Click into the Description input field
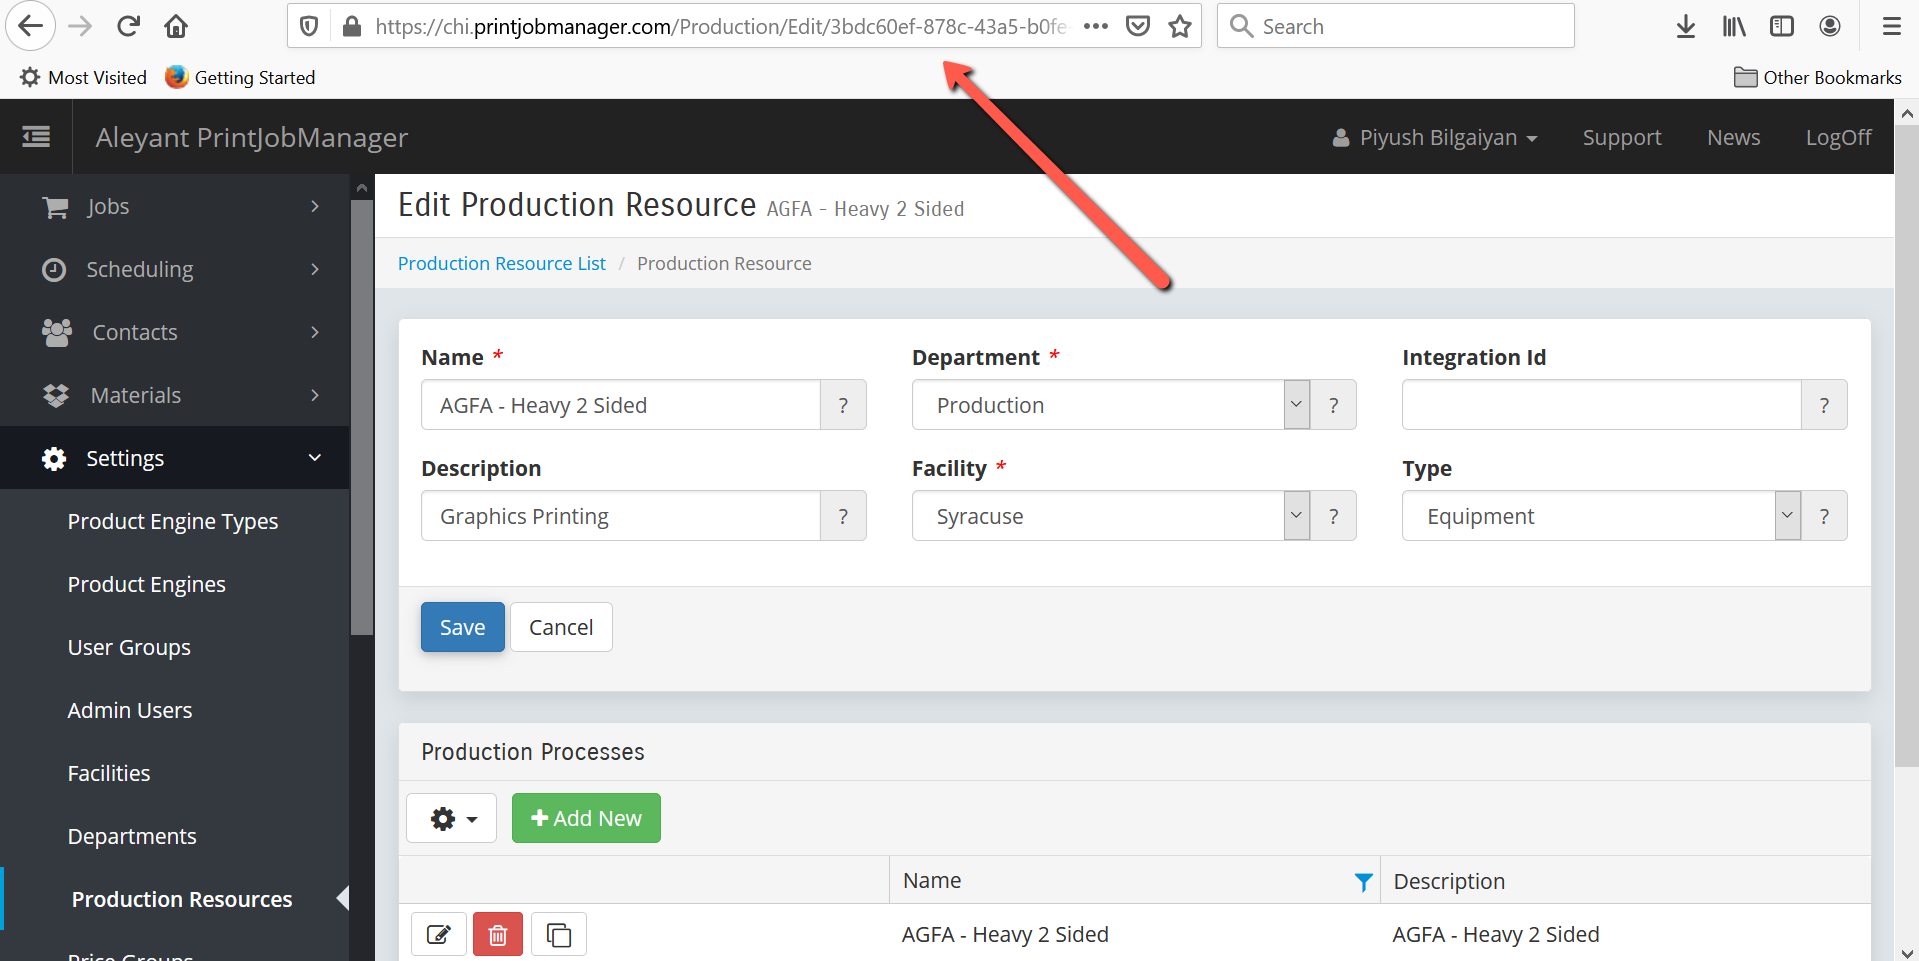The height and width of the screenshot is (961, 1919). point(621,516)
